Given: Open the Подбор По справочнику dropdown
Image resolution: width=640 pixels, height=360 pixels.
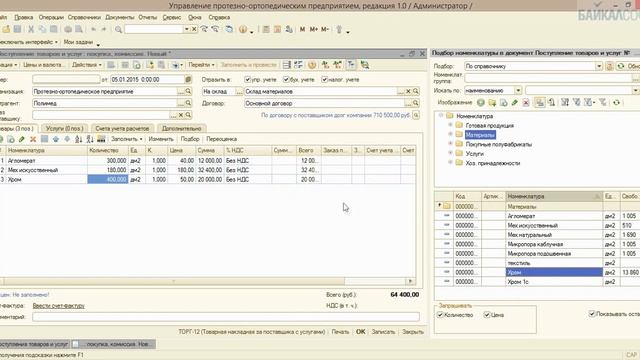Looking at the screenshot, I should tap(599, 66).
